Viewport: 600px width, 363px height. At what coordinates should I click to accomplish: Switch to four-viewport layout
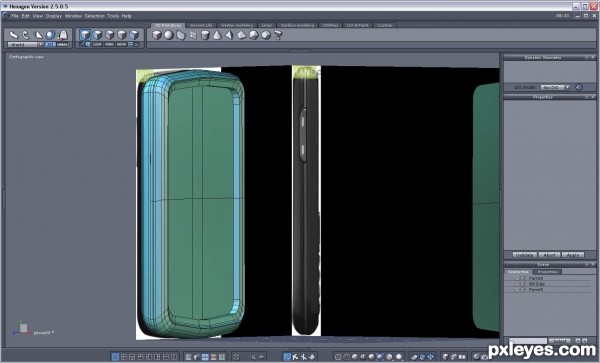(124, 357)
